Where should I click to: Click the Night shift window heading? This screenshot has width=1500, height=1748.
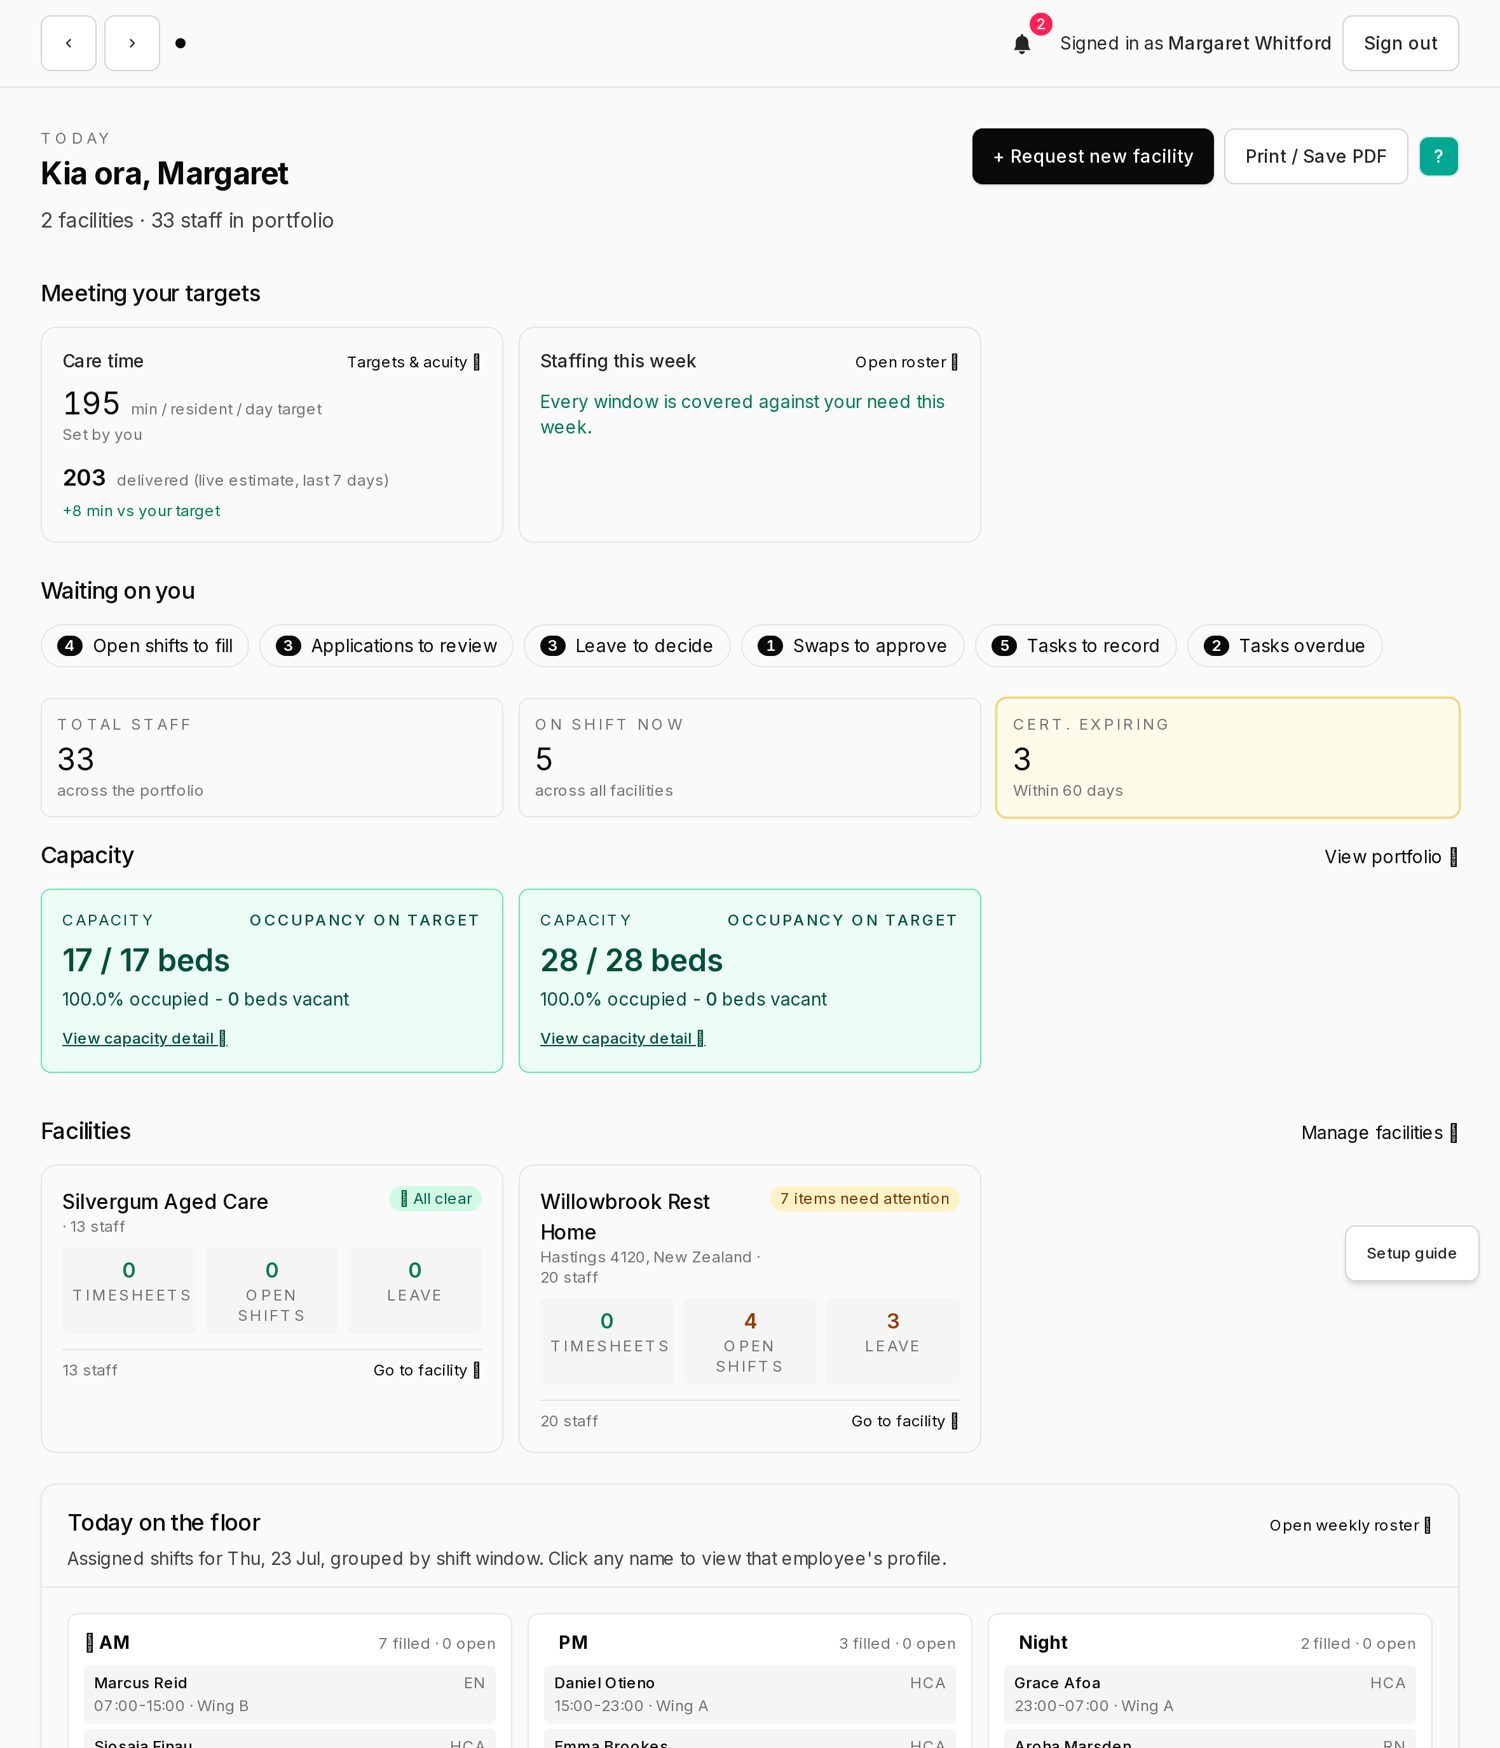[1043, 1642]
